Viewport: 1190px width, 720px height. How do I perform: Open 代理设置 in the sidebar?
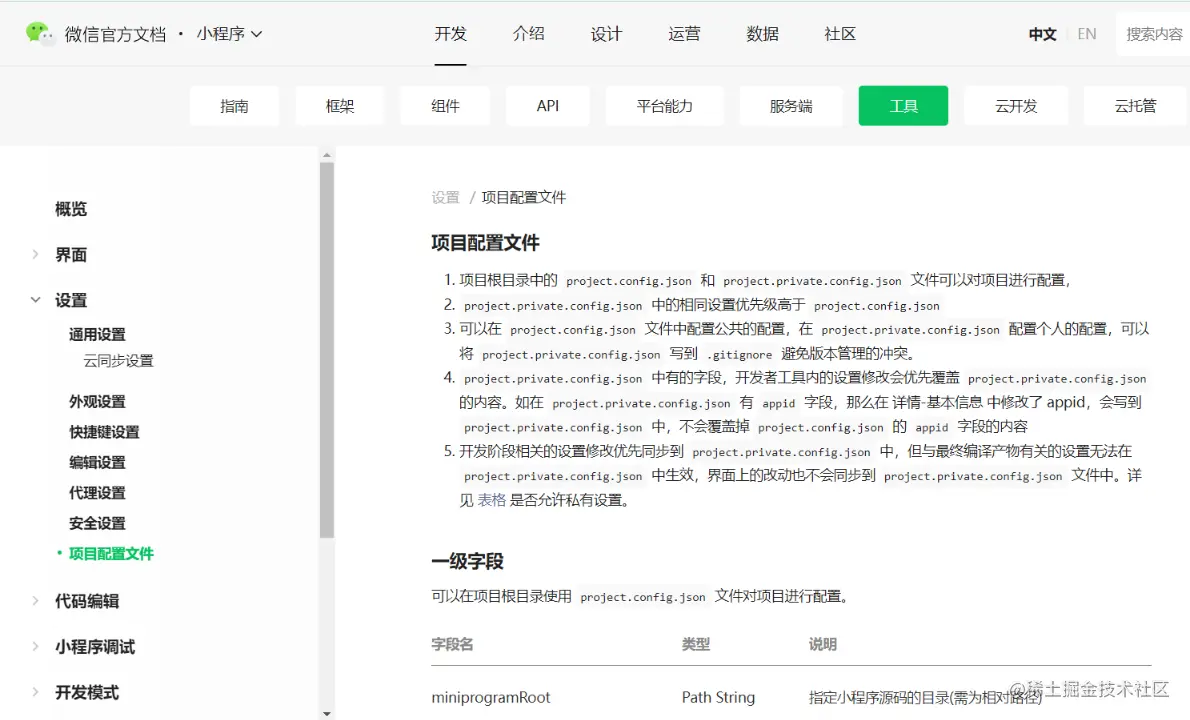(97, 492)
